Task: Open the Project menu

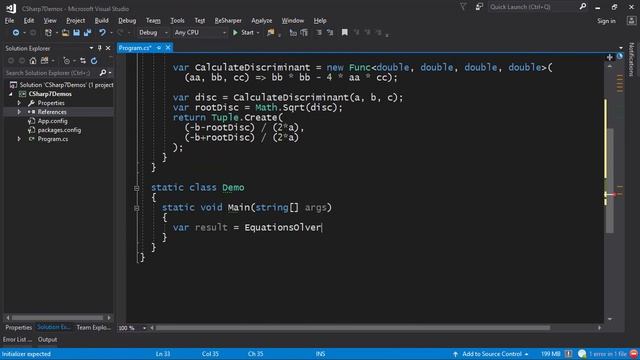Action: [76, 20]
